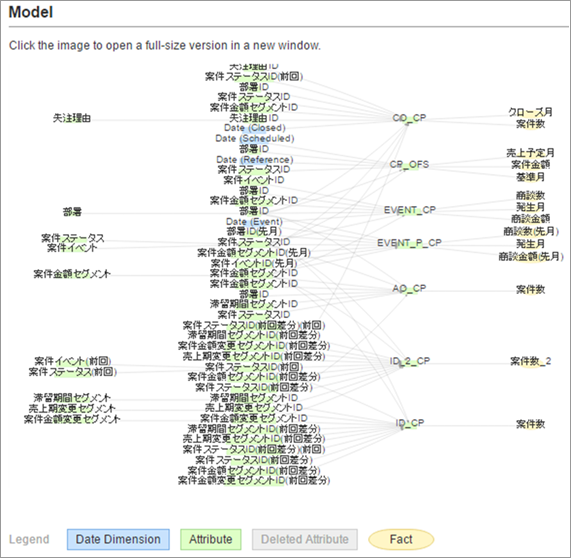
Task: Click the green Attribute legend box
Action: [210, 539]
